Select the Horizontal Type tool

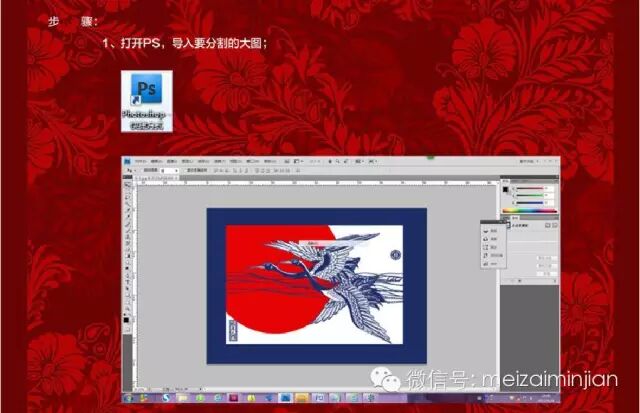(x=127, y=282)
